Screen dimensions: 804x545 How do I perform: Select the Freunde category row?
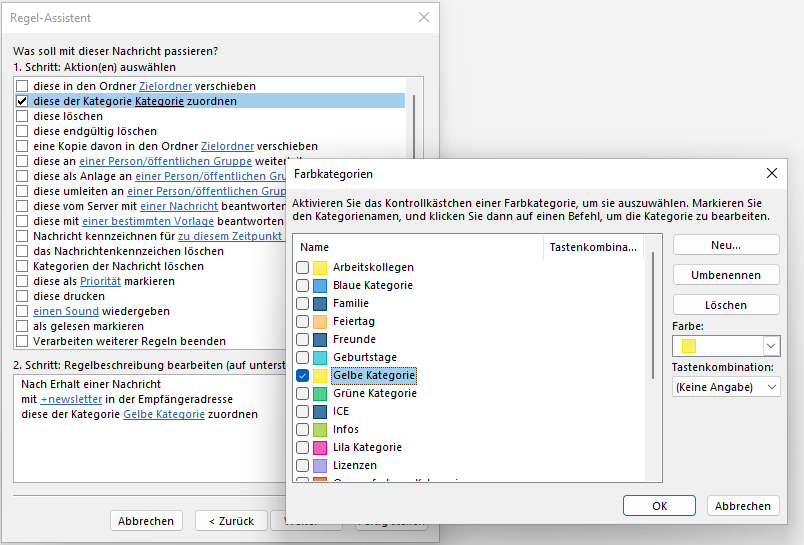[354, 340]
